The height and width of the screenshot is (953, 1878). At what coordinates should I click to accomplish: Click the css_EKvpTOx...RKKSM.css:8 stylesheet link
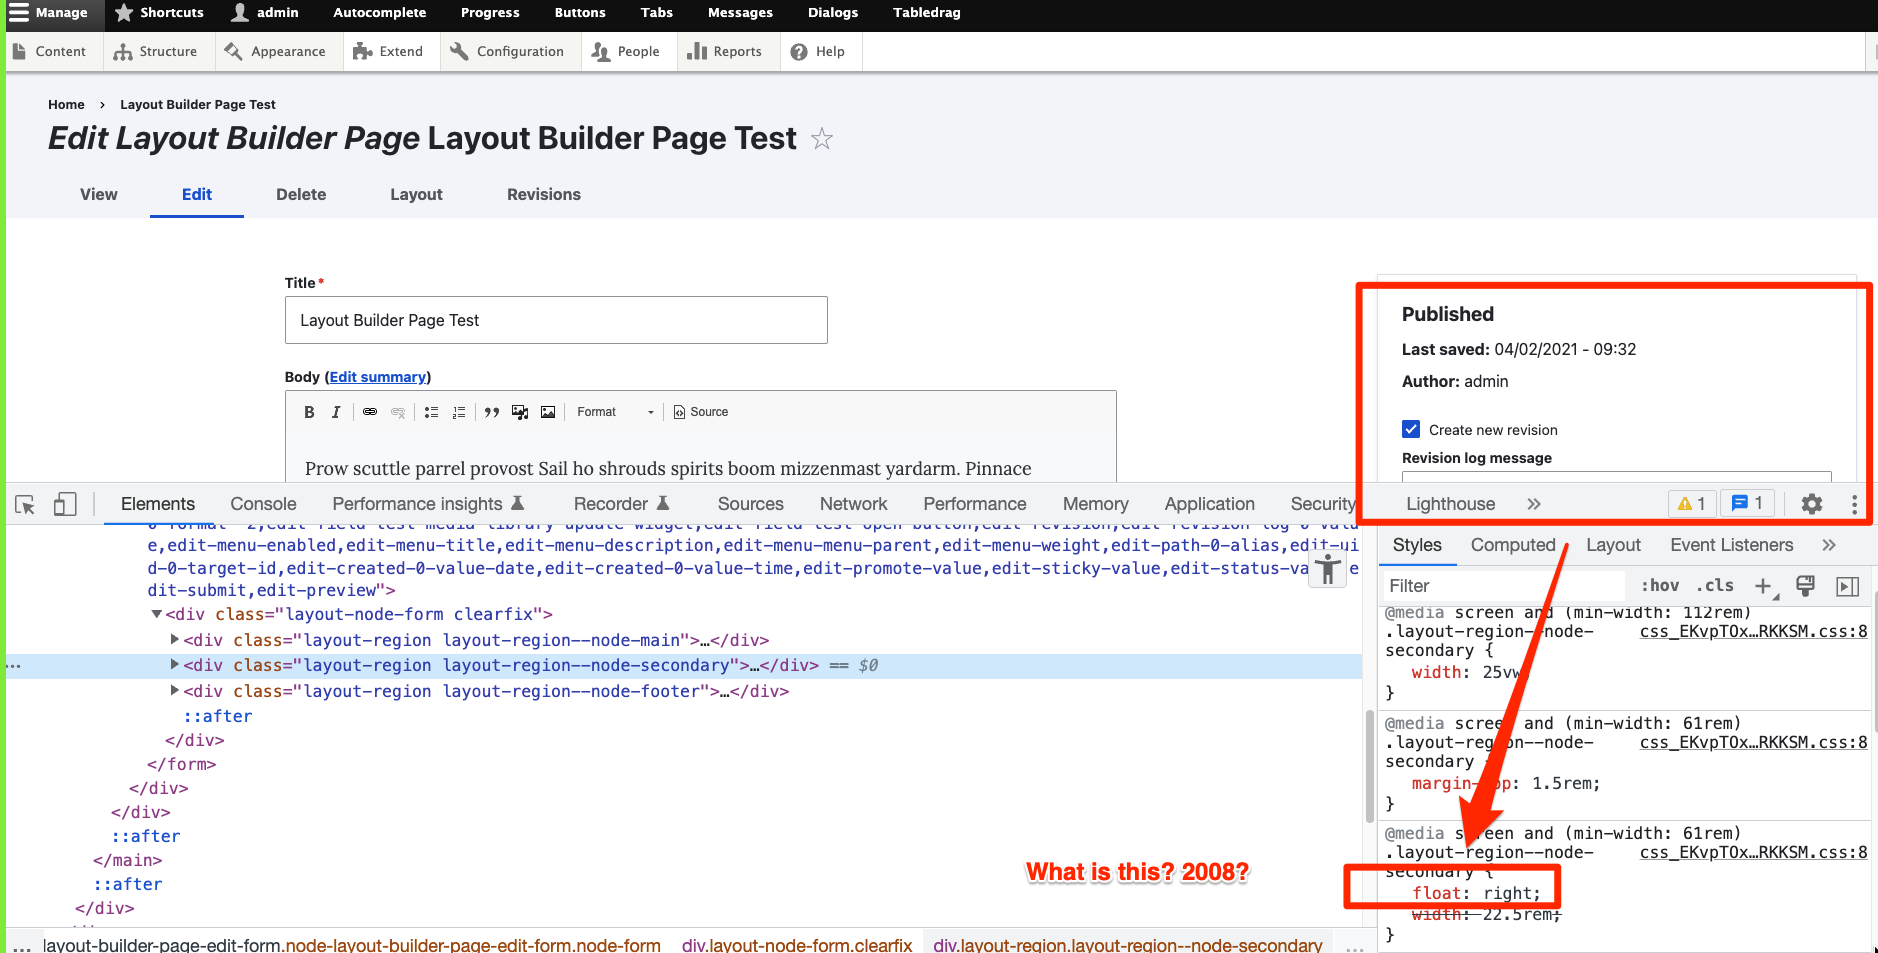coord(1753,631)
